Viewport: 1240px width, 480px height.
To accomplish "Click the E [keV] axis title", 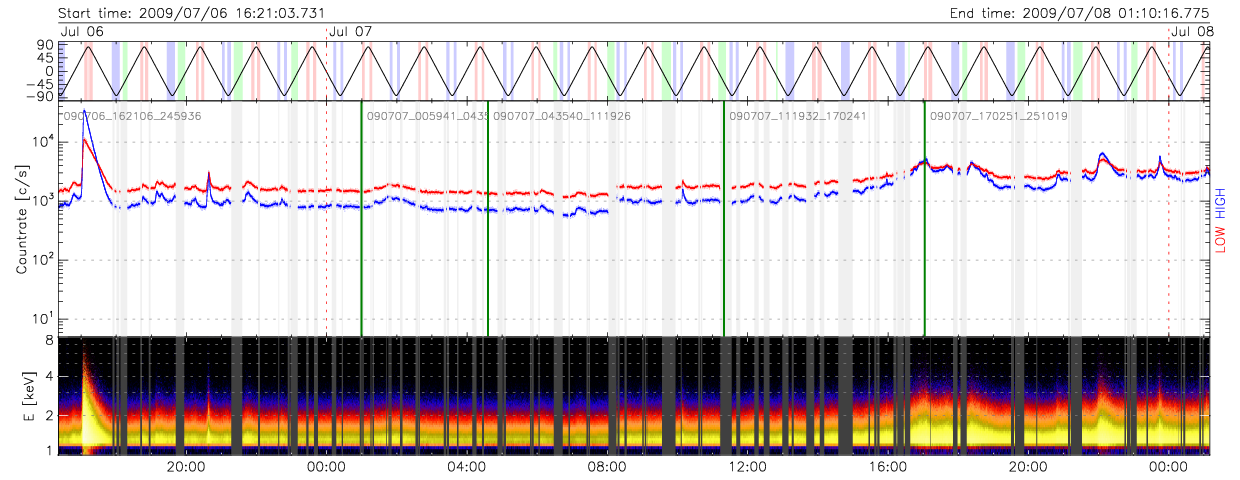I will [x=21, y=396].
